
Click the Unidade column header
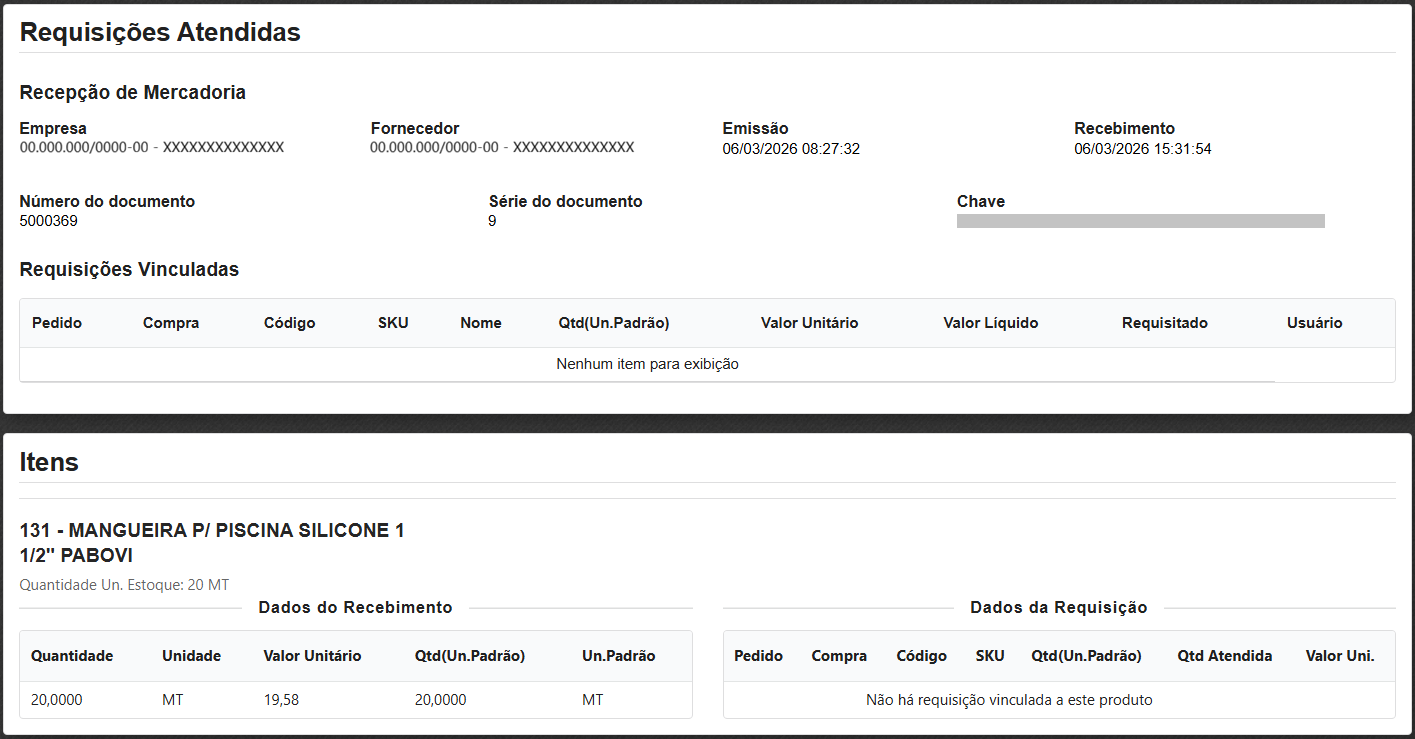[191, 656]
